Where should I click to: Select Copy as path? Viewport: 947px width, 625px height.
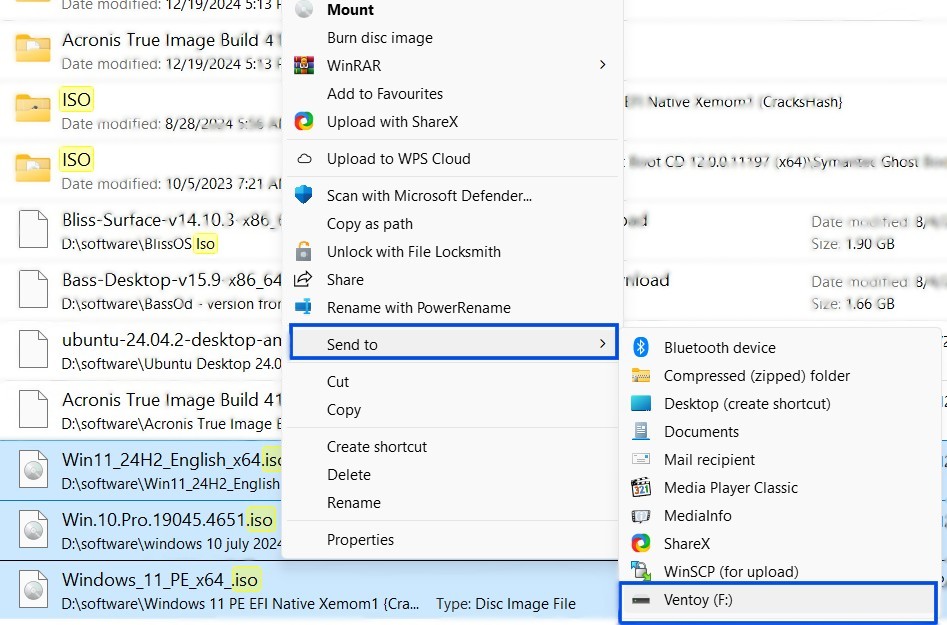(371, 223)
